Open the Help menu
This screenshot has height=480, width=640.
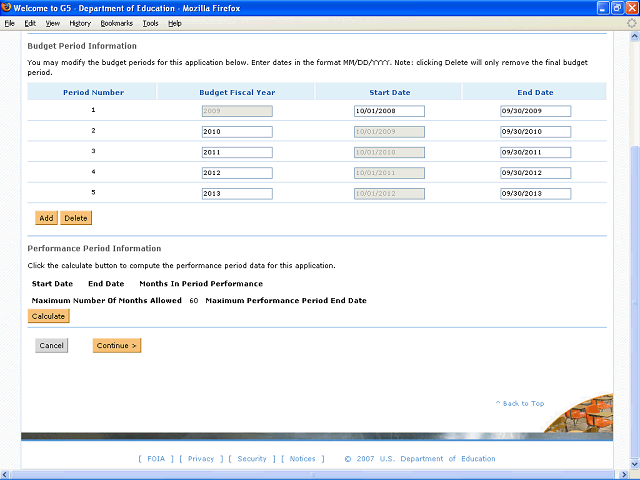175,24
